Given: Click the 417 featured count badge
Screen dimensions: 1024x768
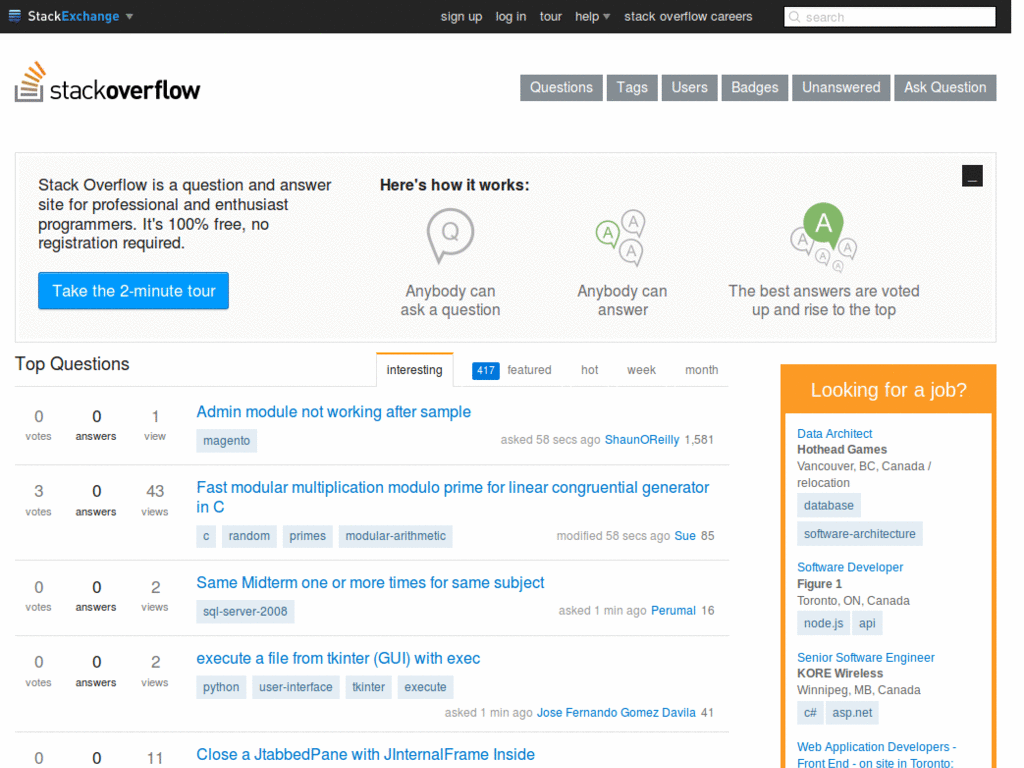Looking at the screenshot, I should [x=485, y=370].
